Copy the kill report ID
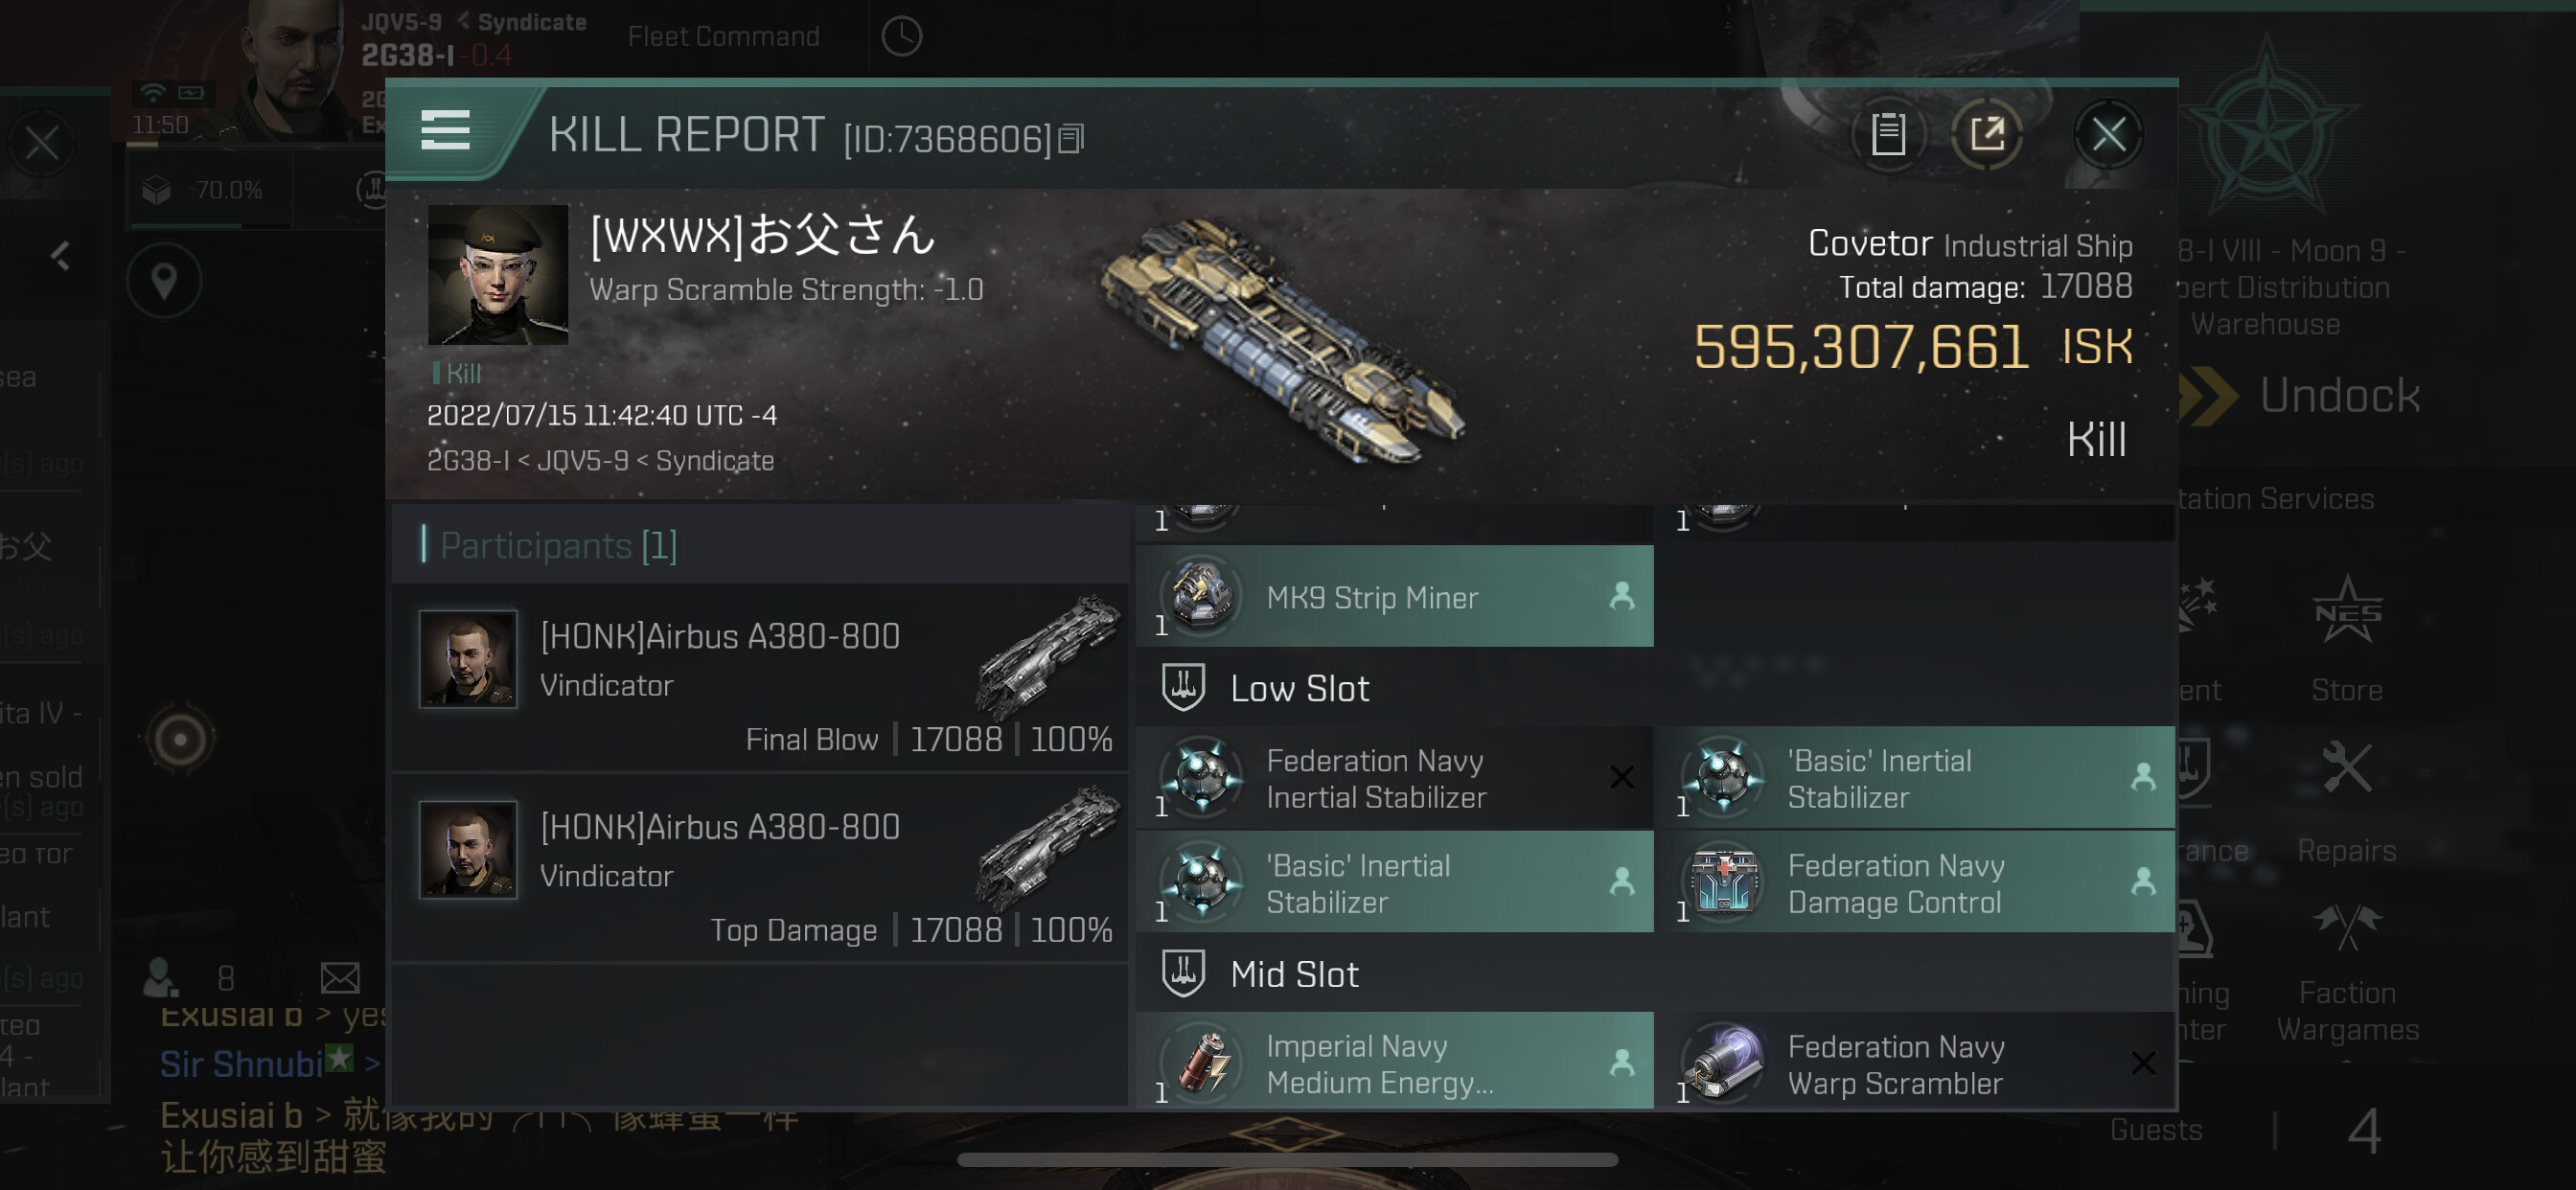Image resolution: width=2576 pixels, height=1190 pixels. tap(1071, 139)
